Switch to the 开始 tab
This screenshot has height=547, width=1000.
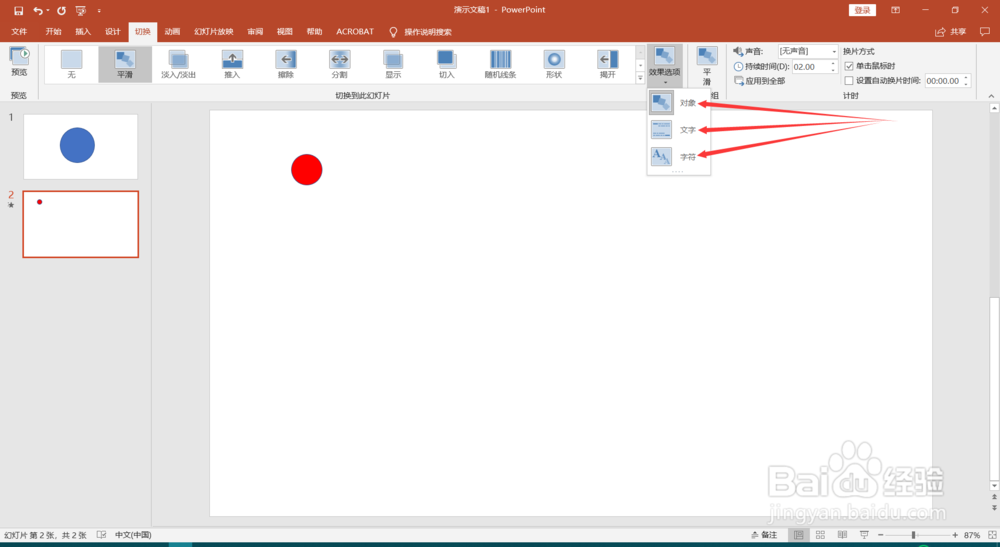point(54,31)
